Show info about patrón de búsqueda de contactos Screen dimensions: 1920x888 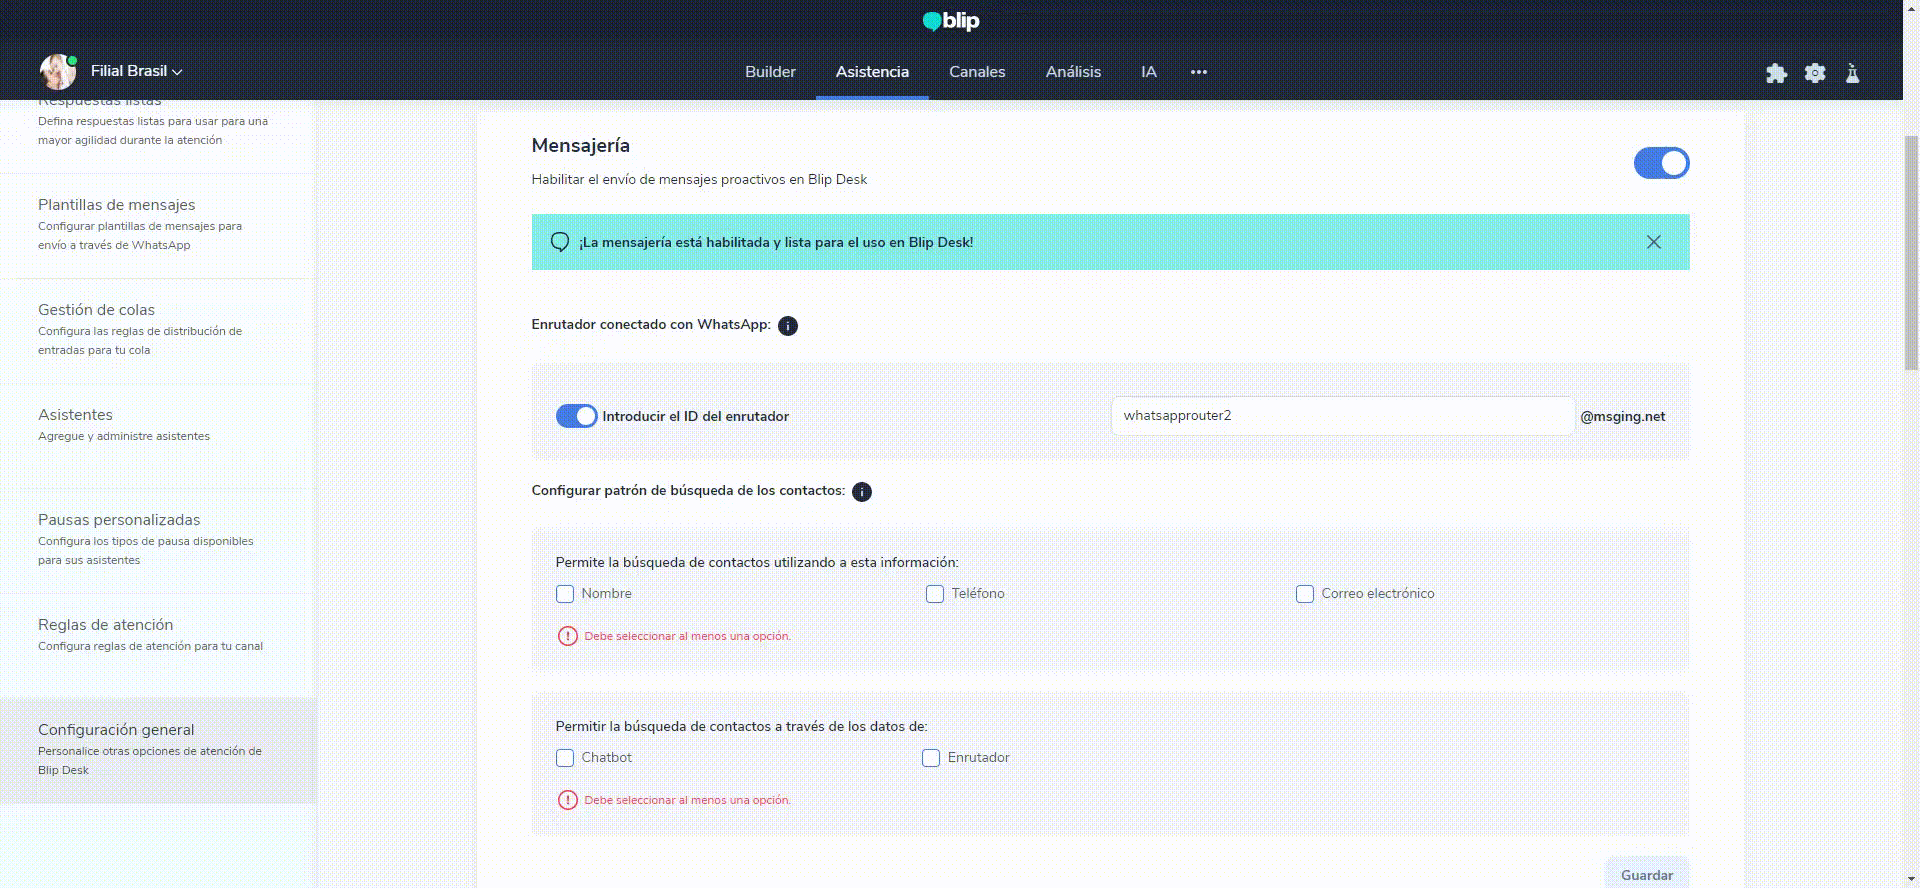pos(862,492)
